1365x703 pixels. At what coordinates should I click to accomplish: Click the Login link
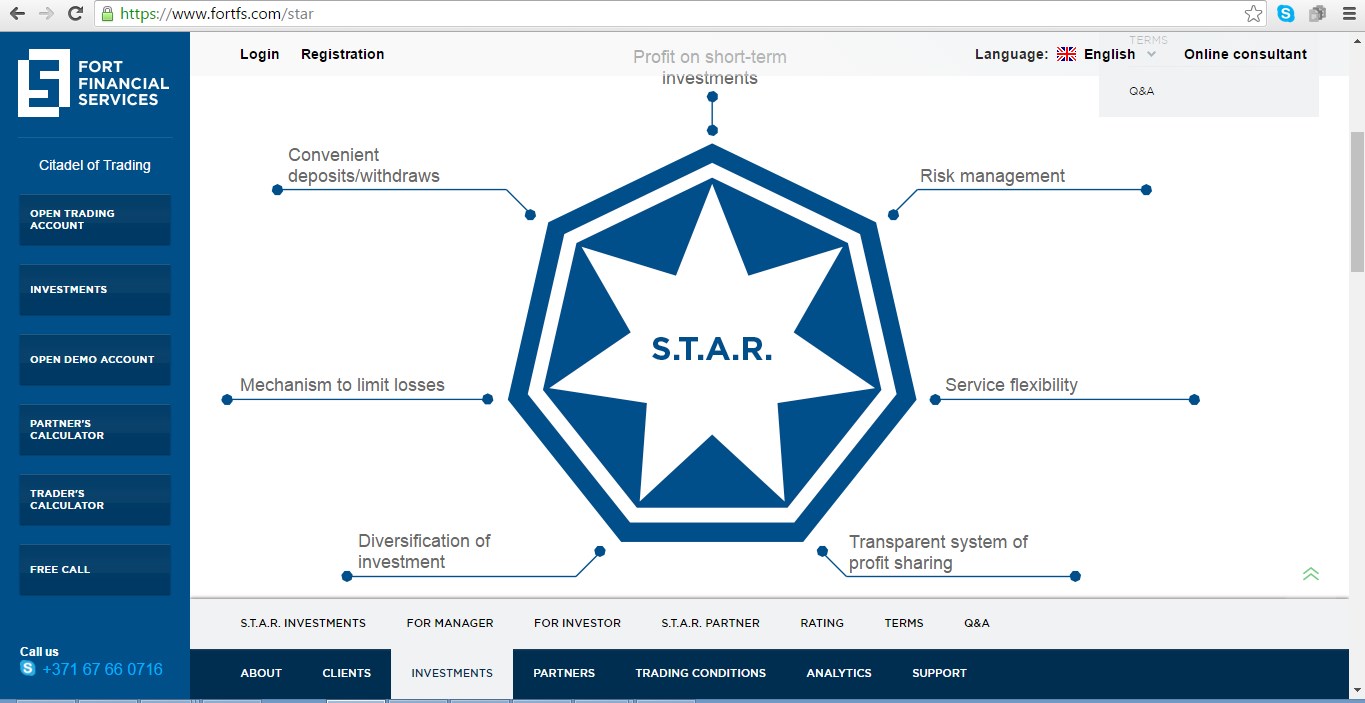pyautogui.click(x=259, y=55)
